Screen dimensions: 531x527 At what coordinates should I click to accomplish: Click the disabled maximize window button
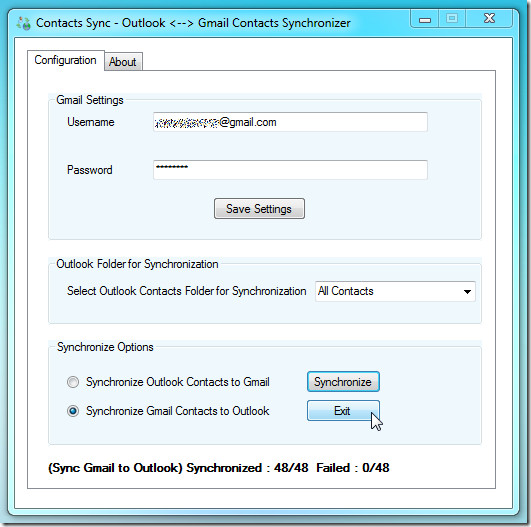(x=452, y=18)
